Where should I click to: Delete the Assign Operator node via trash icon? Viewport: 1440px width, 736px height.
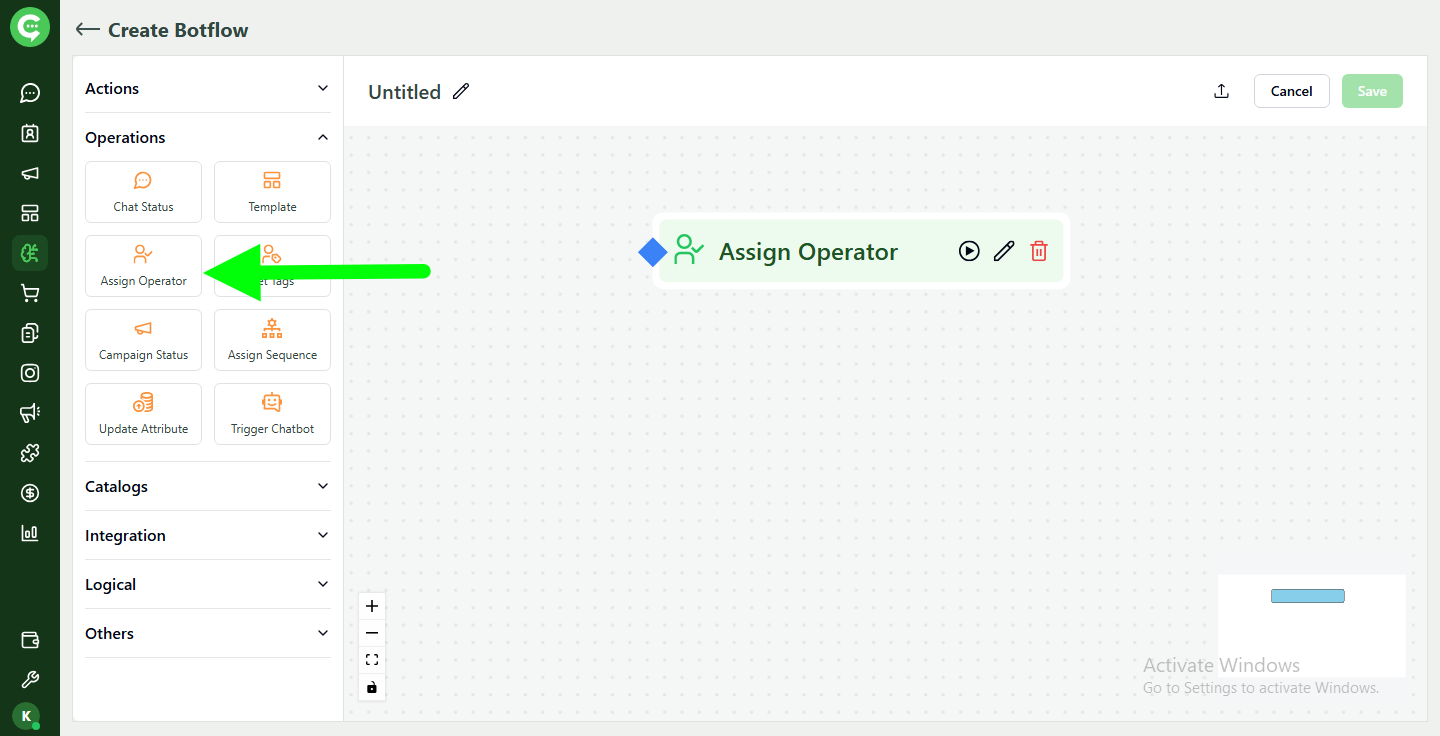coord(1039,251)
